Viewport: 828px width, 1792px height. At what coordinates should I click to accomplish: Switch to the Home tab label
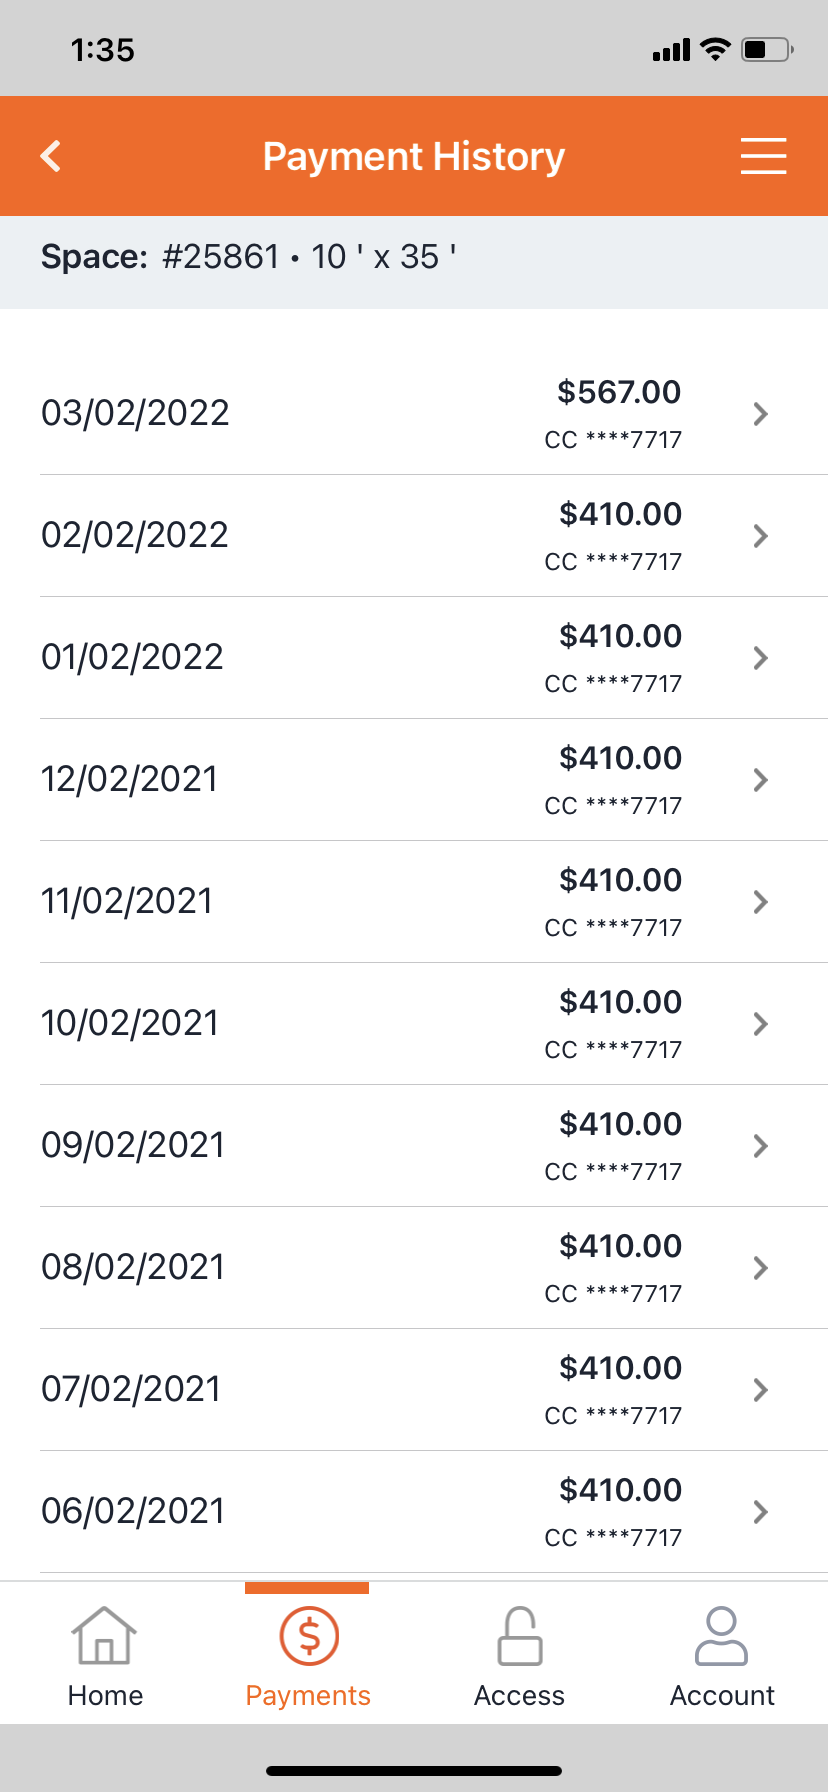(x=105, y=1696)
